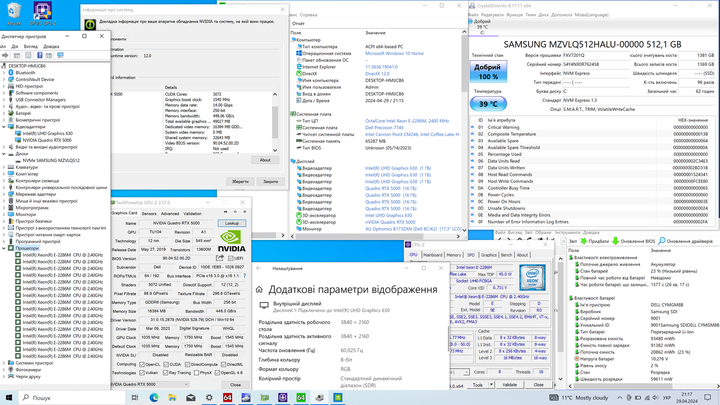
Task: Click the Lookup button in GPU-Z
Action: (x=231, y=223)
